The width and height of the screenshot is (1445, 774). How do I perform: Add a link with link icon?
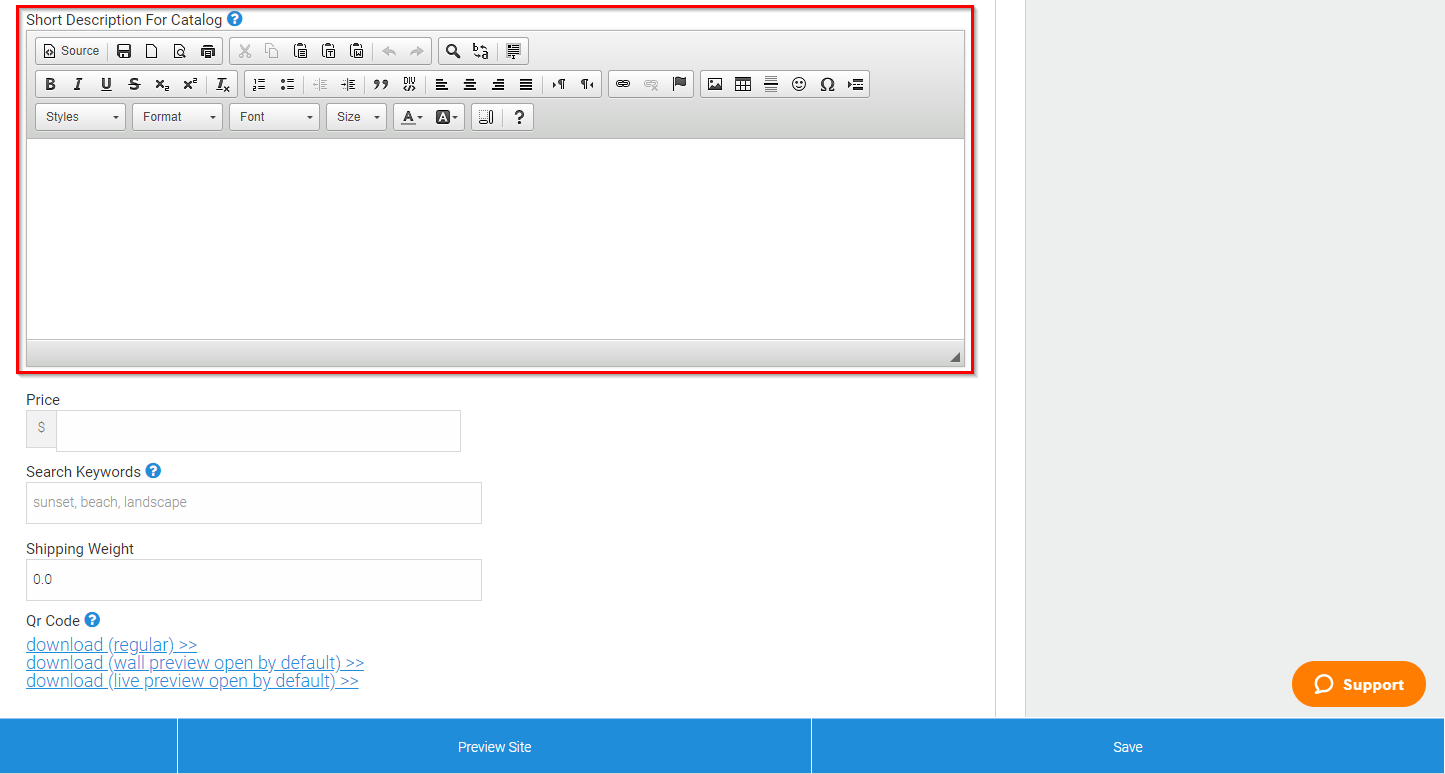(622, 84)
